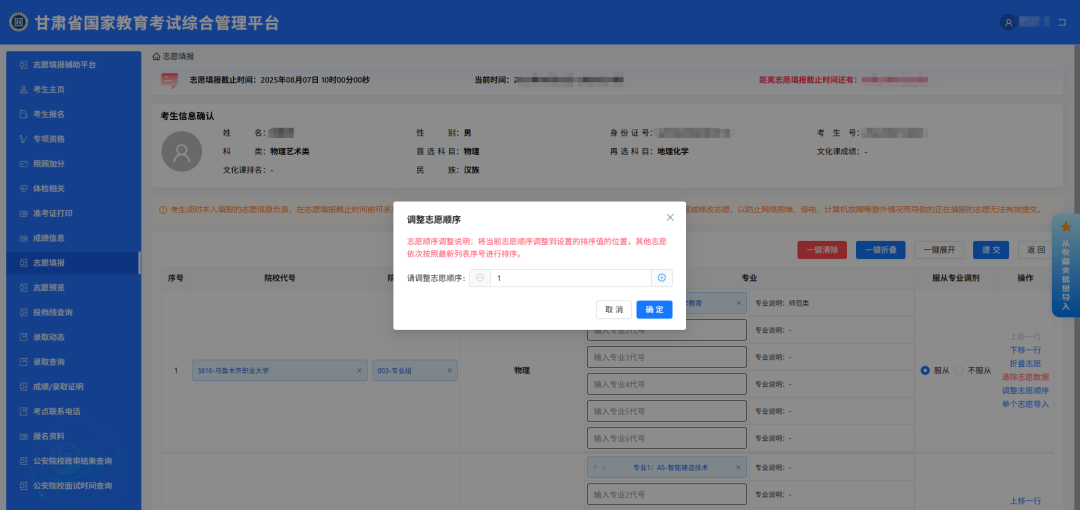This screenshot has width=1080, height=510.
Task: Click 成绩/录取证明 sidebar icon
Action: (23, 387)
